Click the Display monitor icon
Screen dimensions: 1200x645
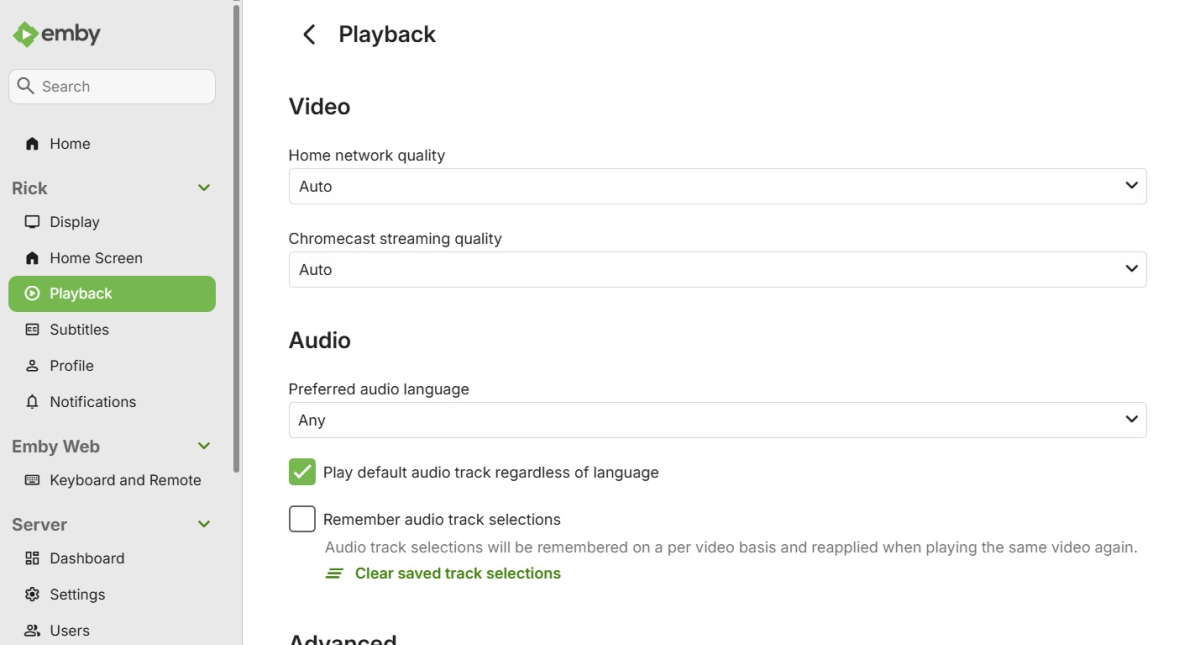[x=32, y=222]
